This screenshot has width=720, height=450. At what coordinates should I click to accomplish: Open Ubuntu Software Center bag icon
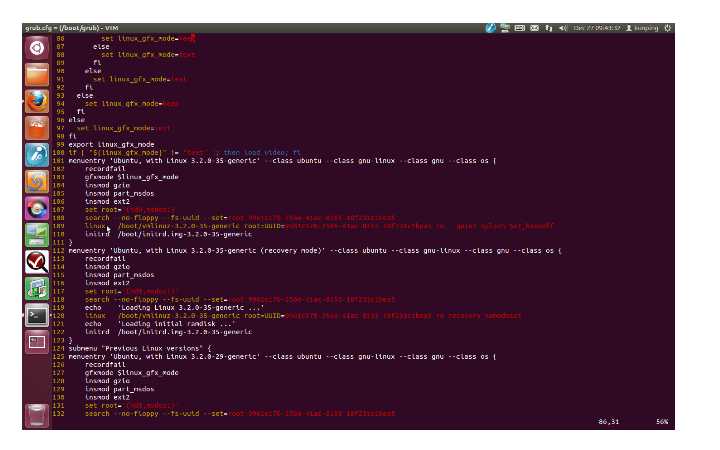[x=37, y=128]
